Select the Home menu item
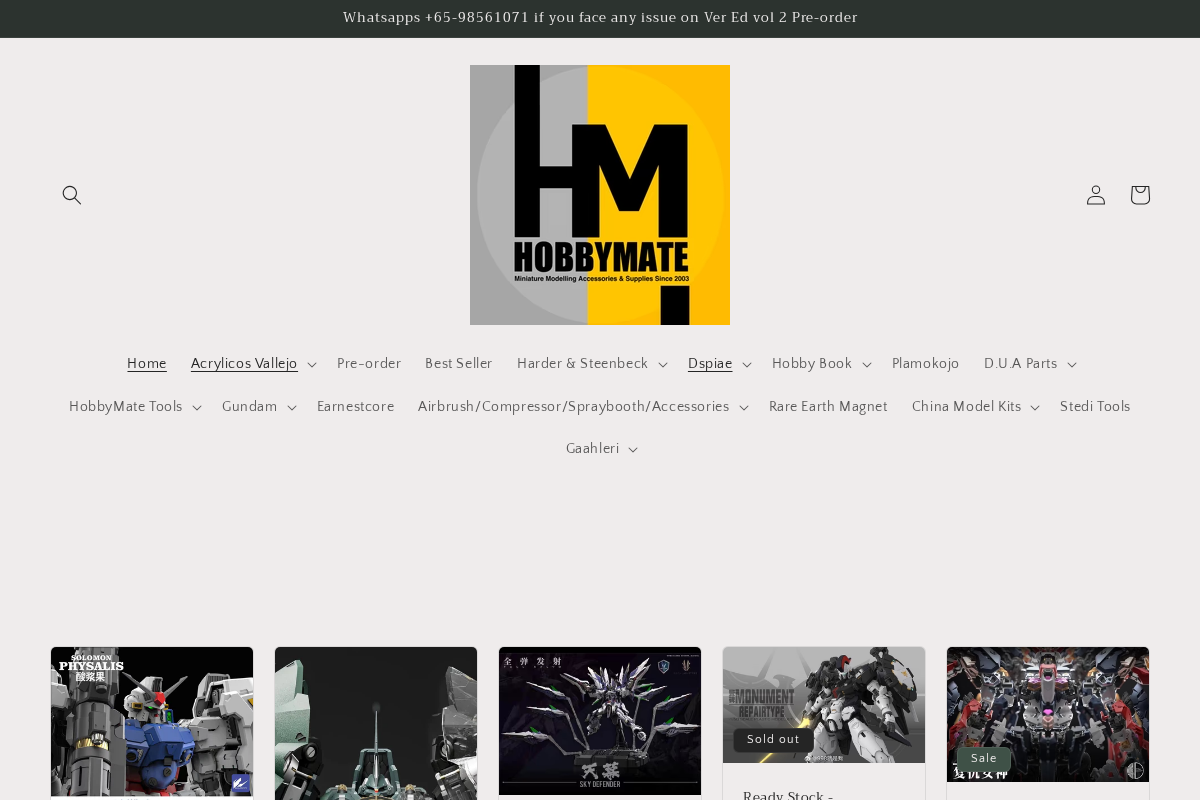1200x800 pixels. 147,364
